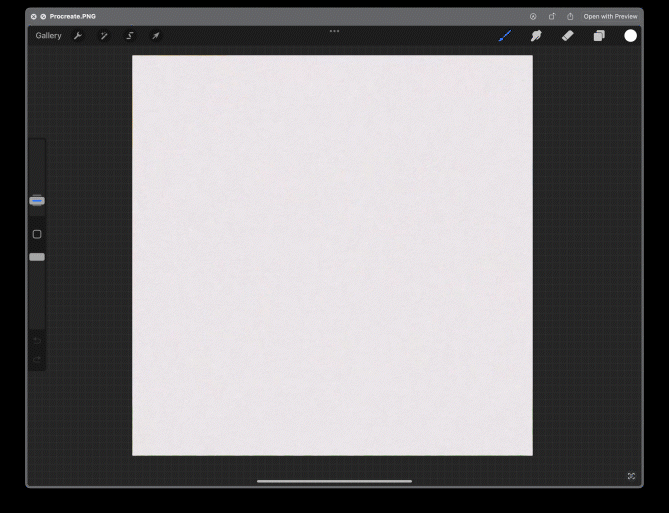Click the Markup icon in Quick Look title bar
The image size is (669, 513).
(x=533, y=17)
